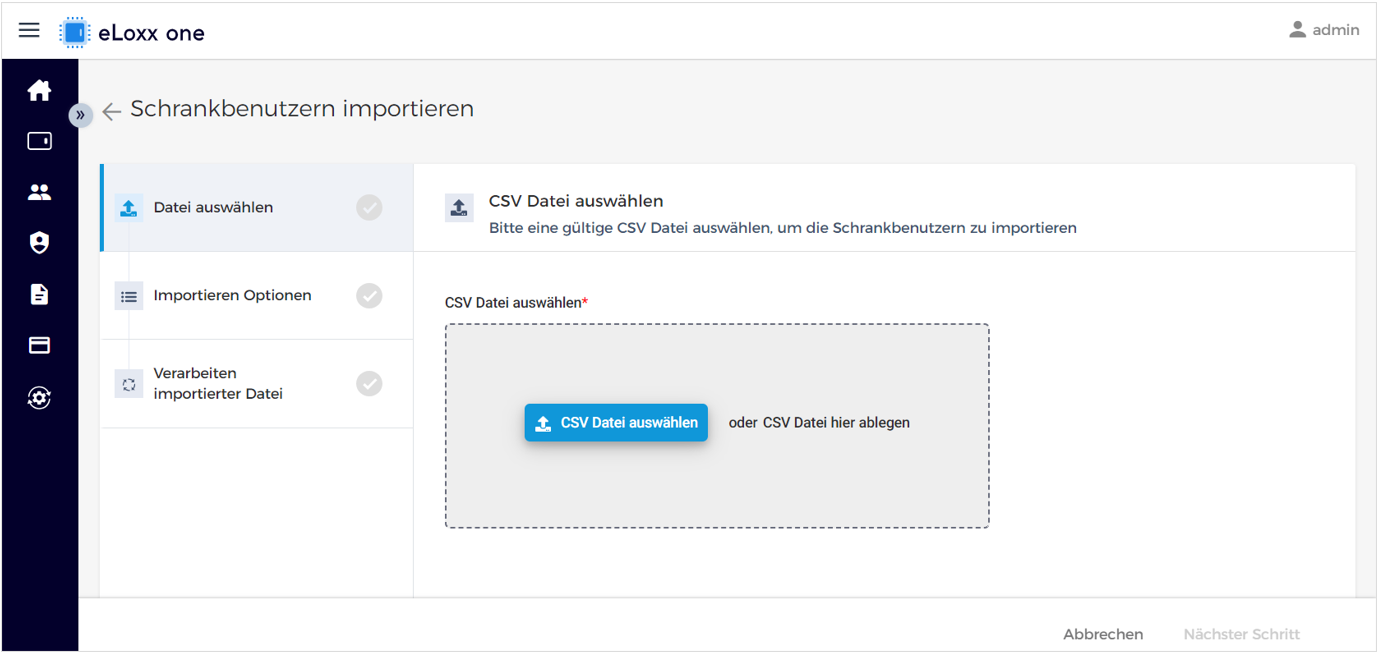Image resolution: width=1378 pixels, height=653 pixels.
Task: Expand the sidebar with double-chevron button
Action: click(80, 115)
